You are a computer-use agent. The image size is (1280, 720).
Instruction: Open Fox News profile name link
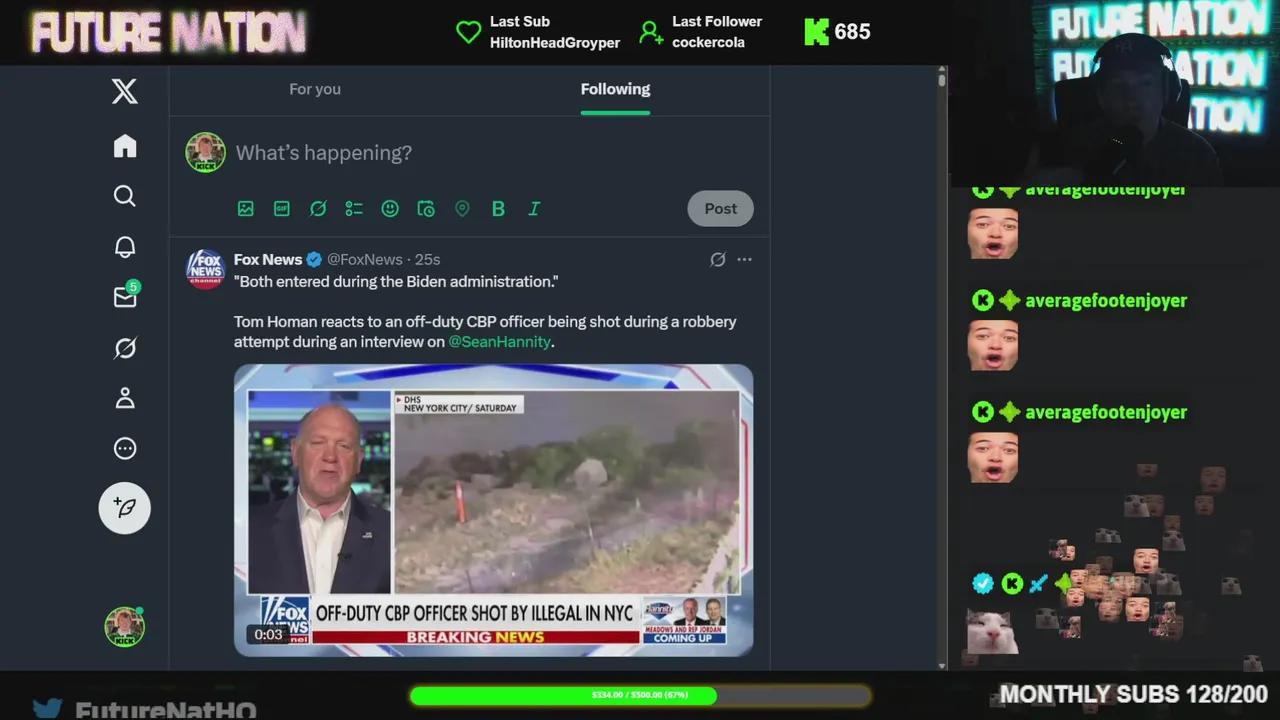268,259
